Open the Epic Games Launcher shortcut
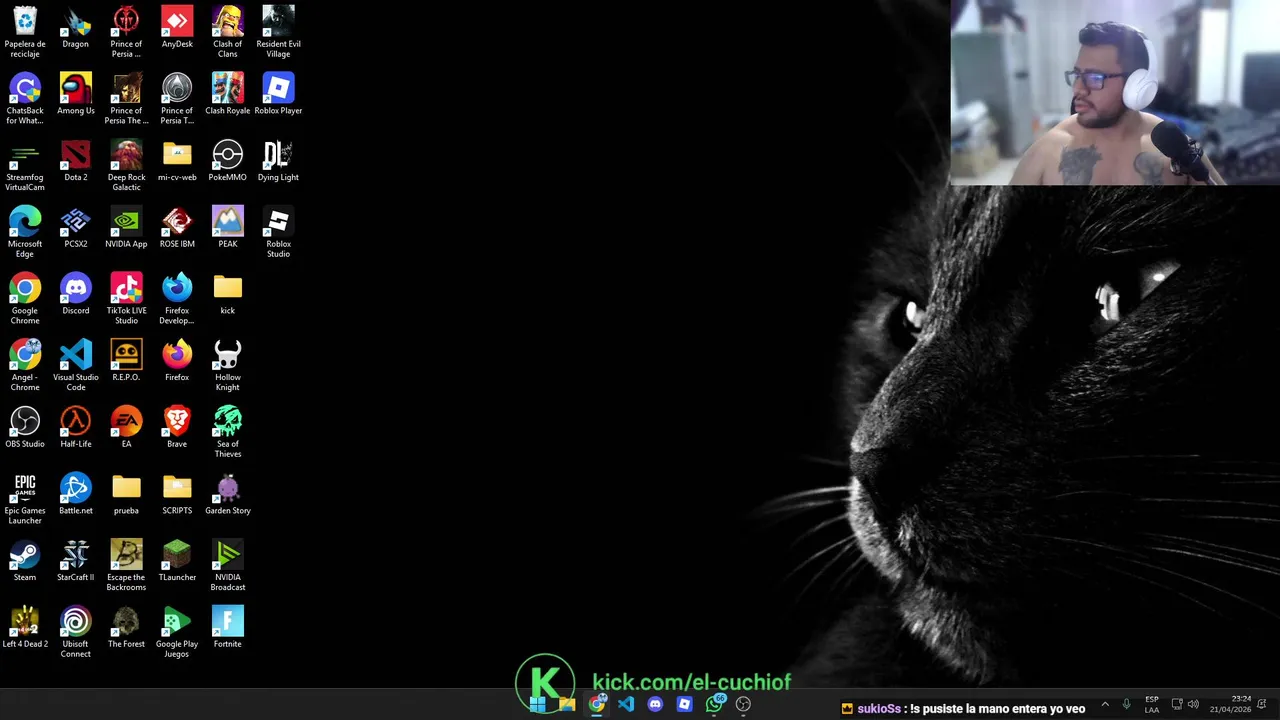The width and height of the screenshot is (1280, 720). [x=25, y=499]
